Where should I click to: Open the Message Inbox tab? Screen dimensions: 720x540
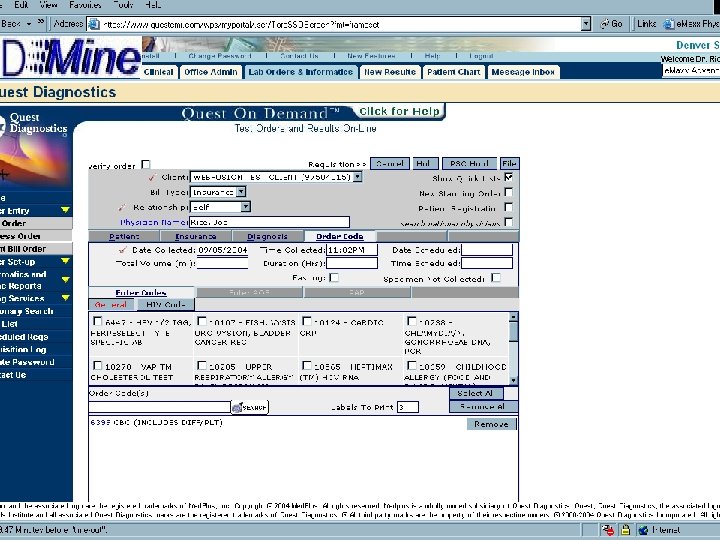(x=523, y=72)
